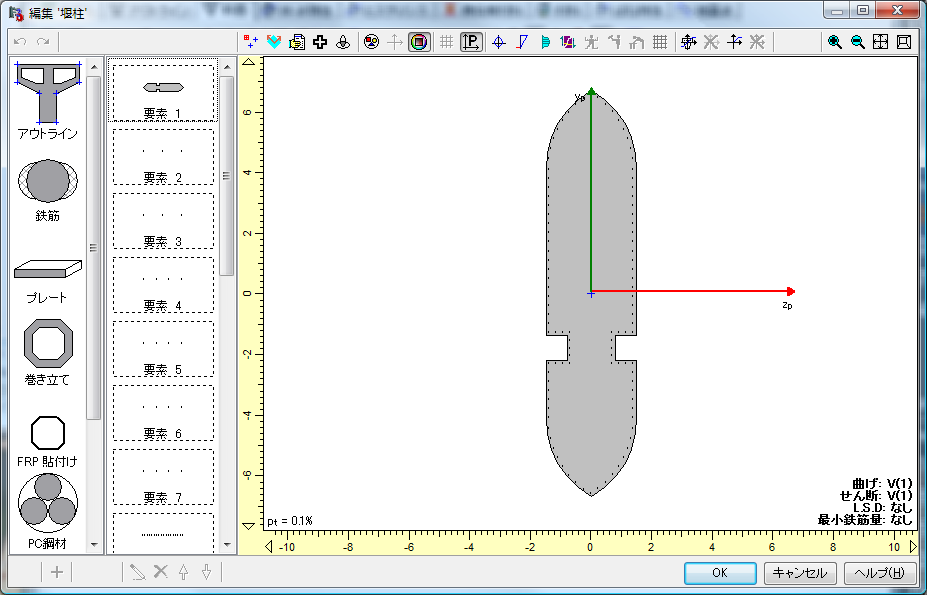Click the 'L.S.D: なし' status text
The height and width of the screenshot is (595, 927).
[x=883, y=508]
